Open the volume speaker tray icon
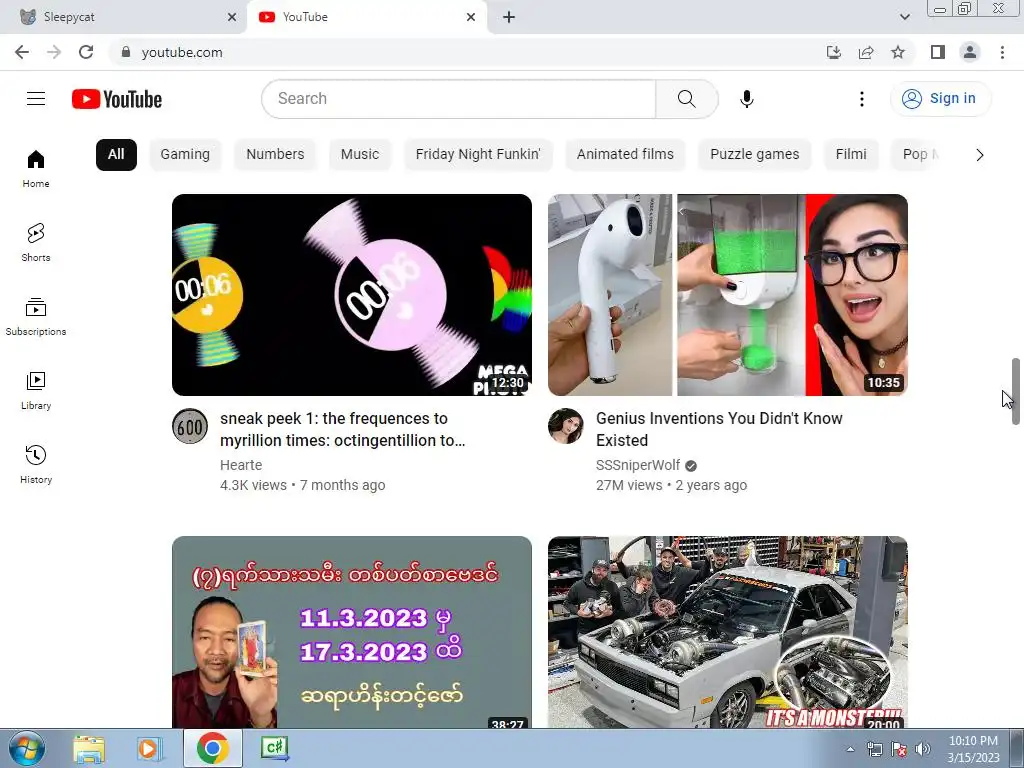The image size is (1024, 768). point(923,749)
